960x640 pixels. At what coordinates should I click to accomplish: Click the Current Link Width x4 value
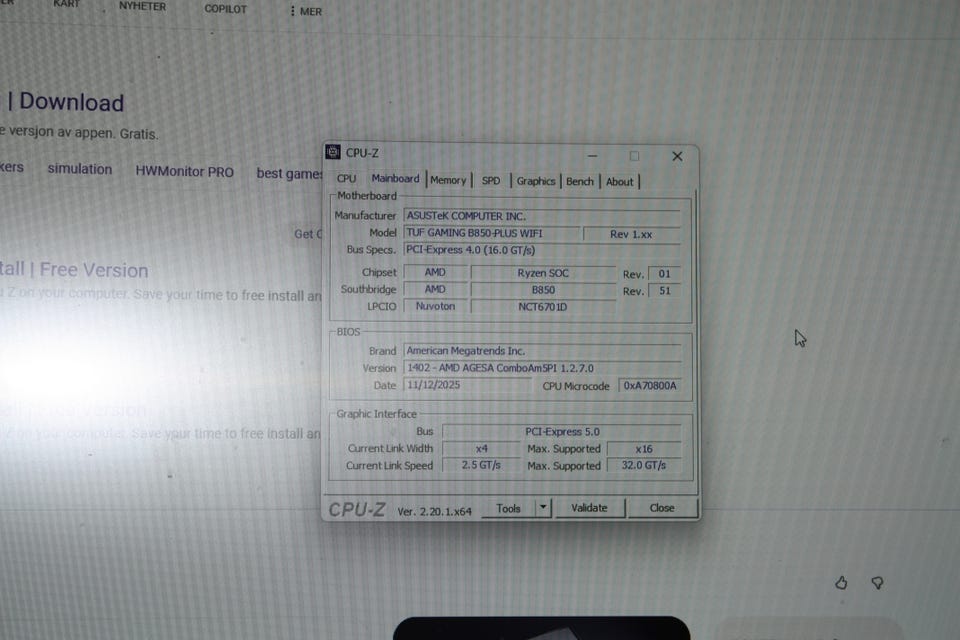[481, 448]
